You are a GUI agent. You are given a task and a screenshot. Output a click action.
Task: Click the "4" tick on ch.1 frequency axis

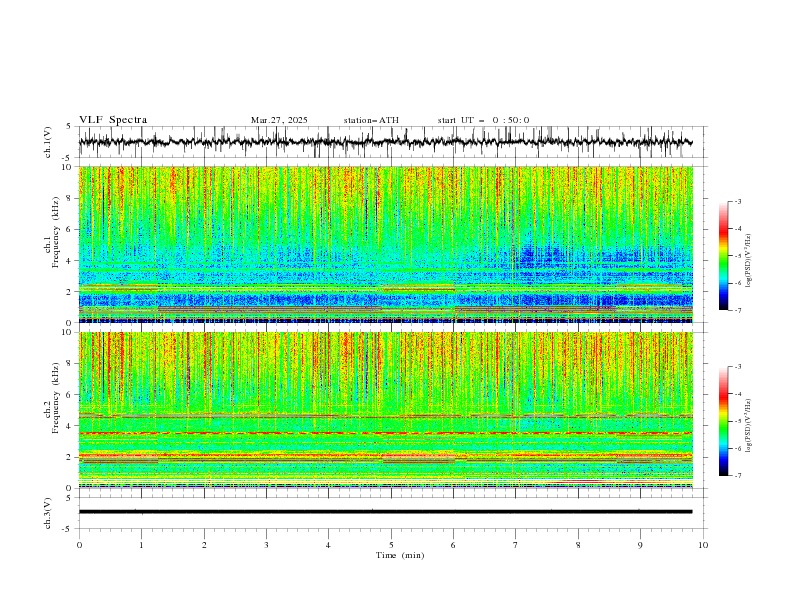pos(70,261)
